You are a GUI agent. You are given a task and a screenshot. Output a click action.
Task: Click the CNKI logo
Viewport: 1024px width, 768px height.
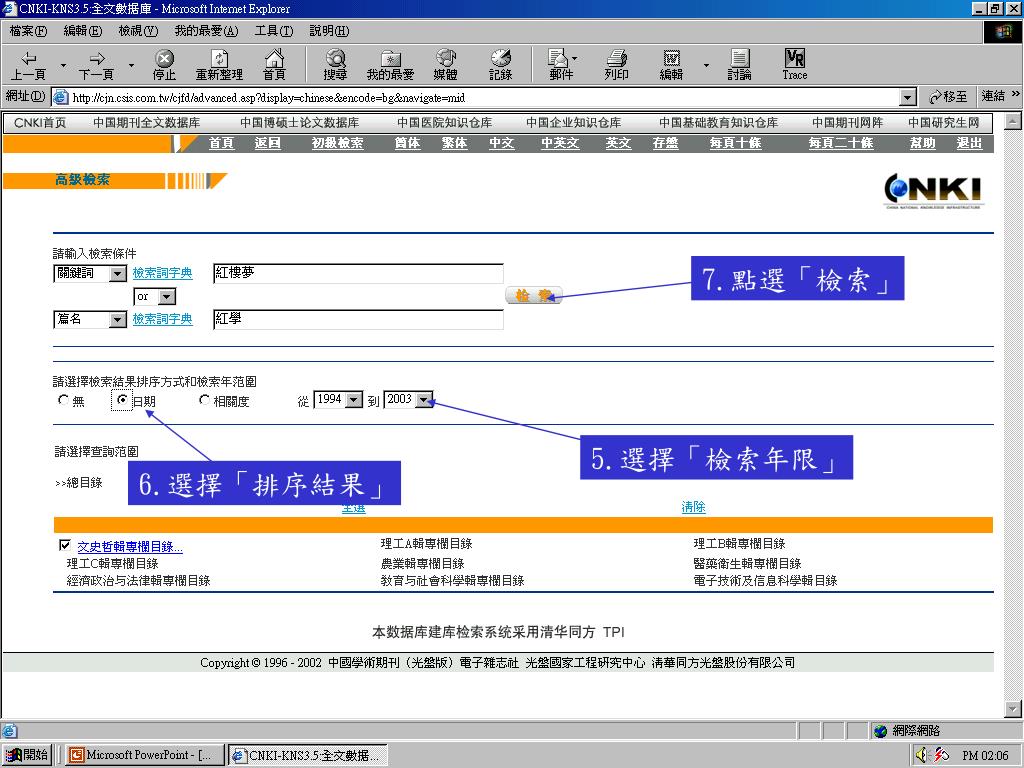(933, 191)
